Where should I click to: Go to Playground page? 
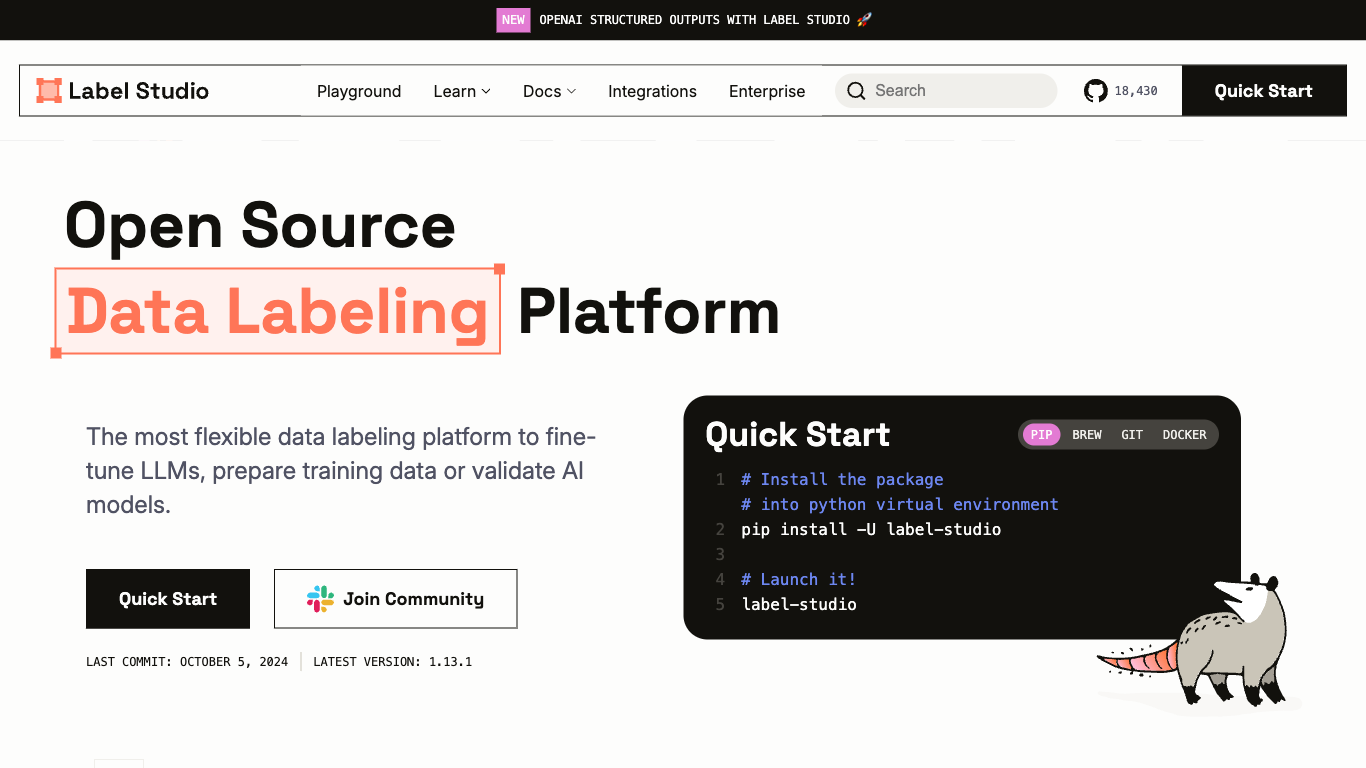(x=359, y=91)
